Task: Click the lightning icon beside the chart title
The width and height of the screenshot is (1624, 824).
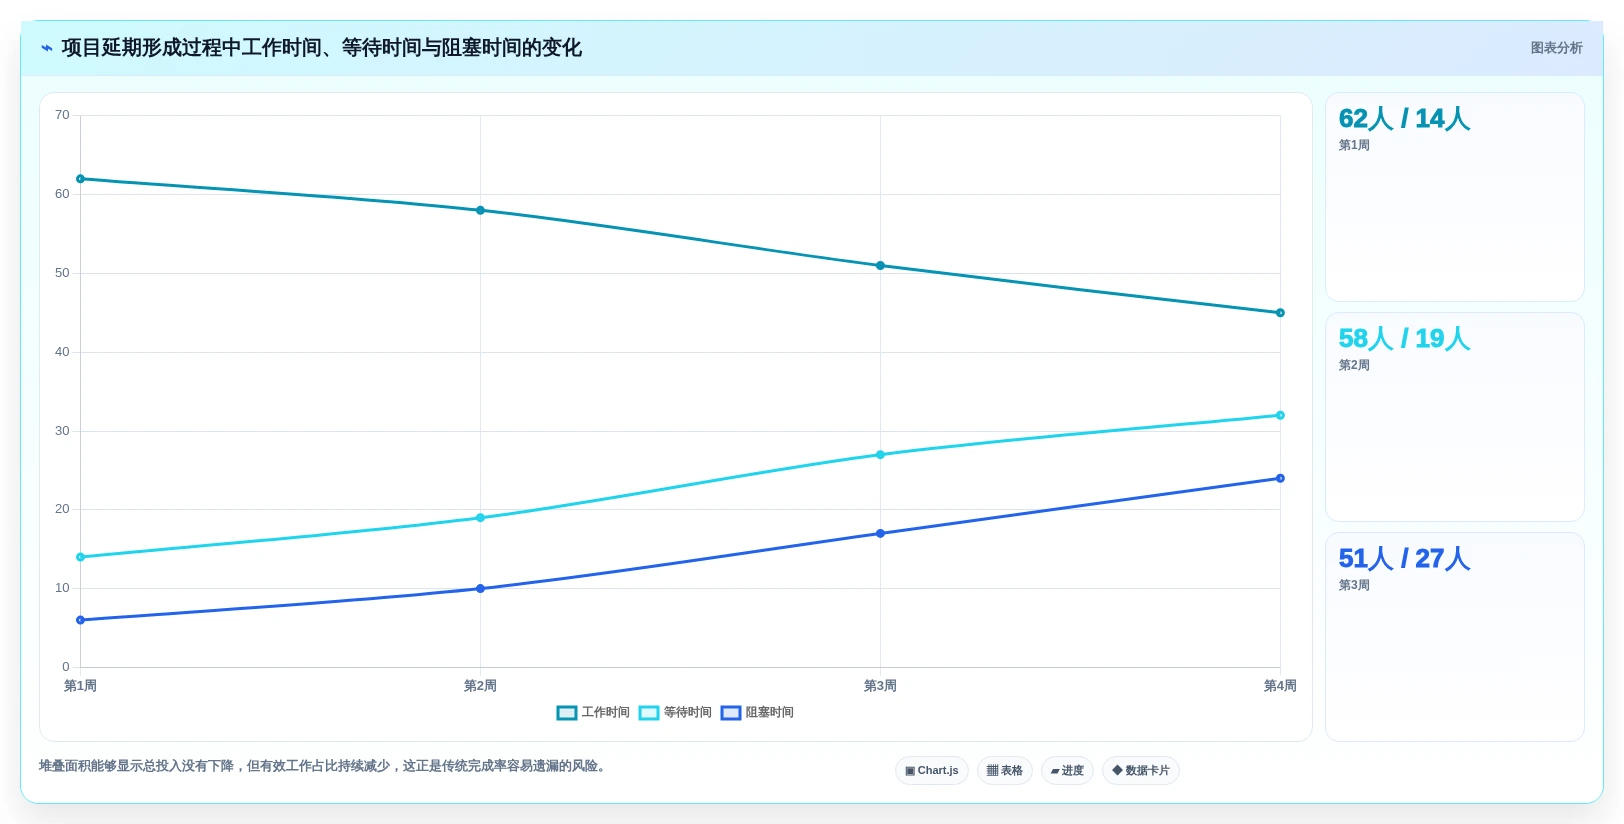Action: [46, 48]
